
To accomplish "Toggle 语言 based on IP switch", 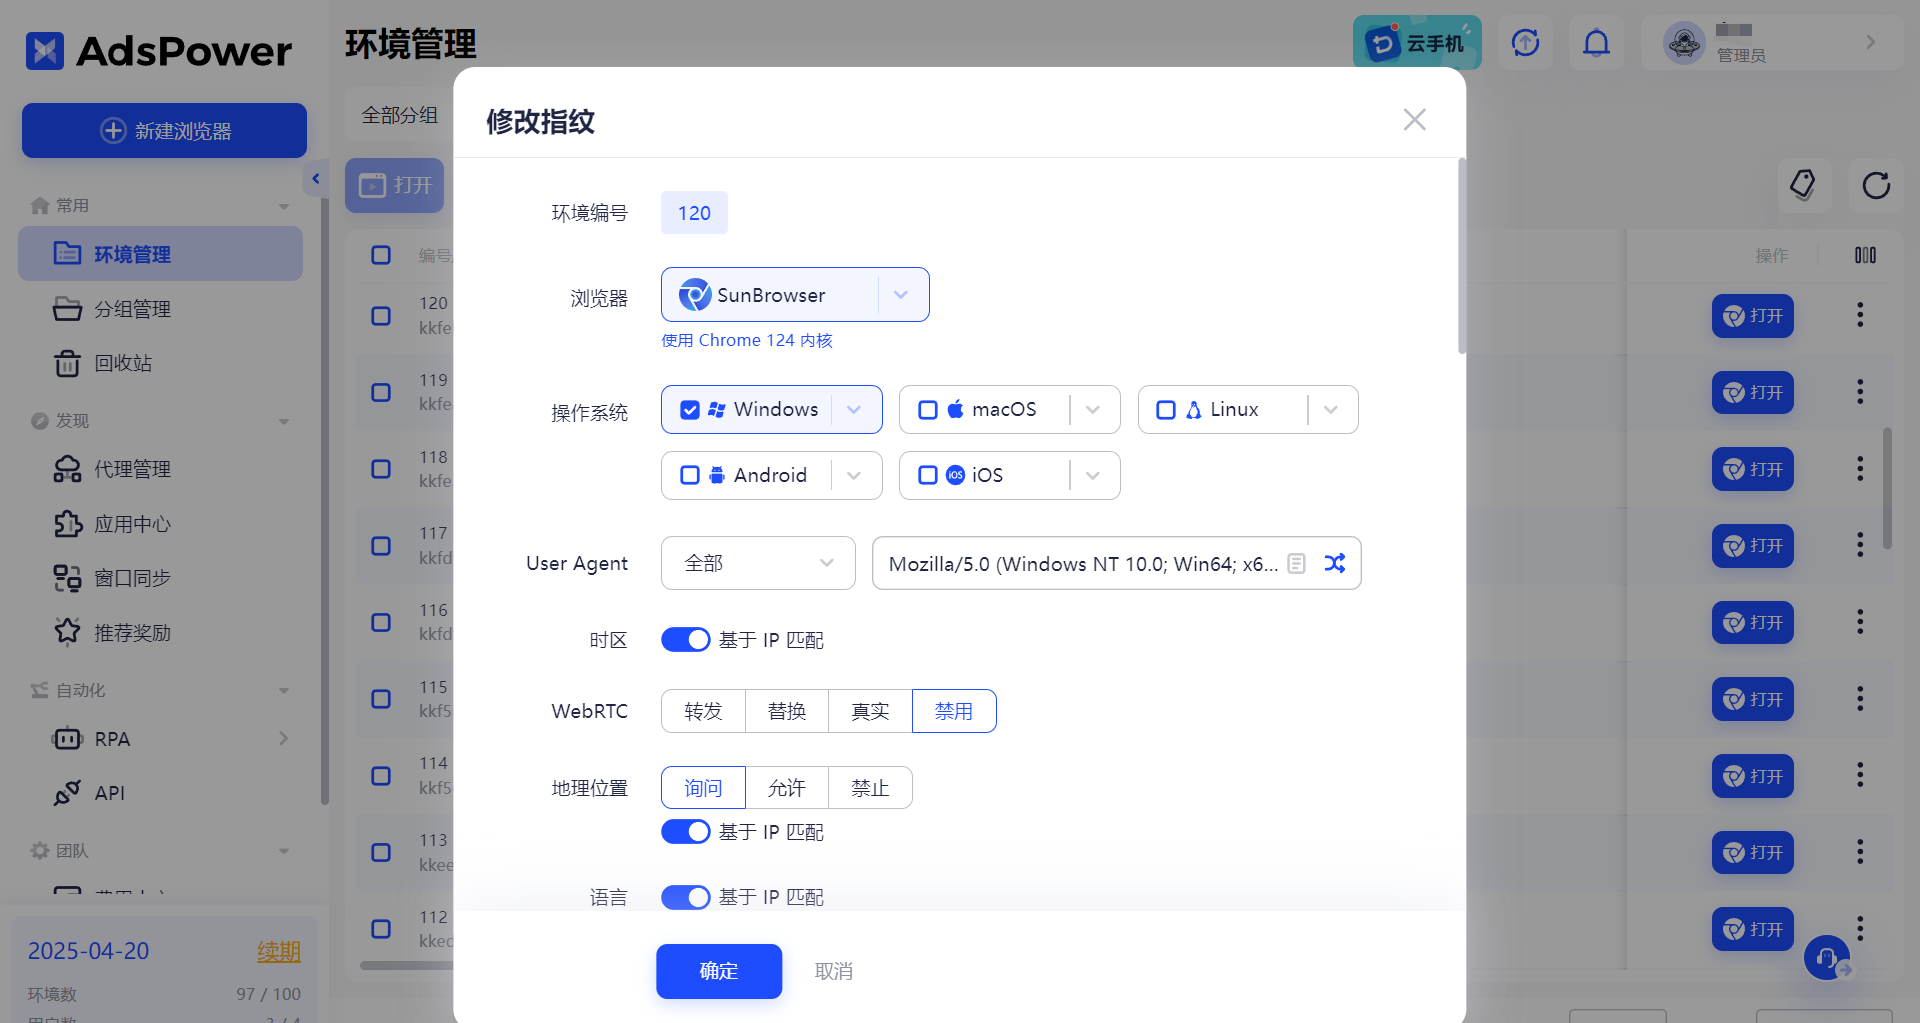I will tap(686, 897).
